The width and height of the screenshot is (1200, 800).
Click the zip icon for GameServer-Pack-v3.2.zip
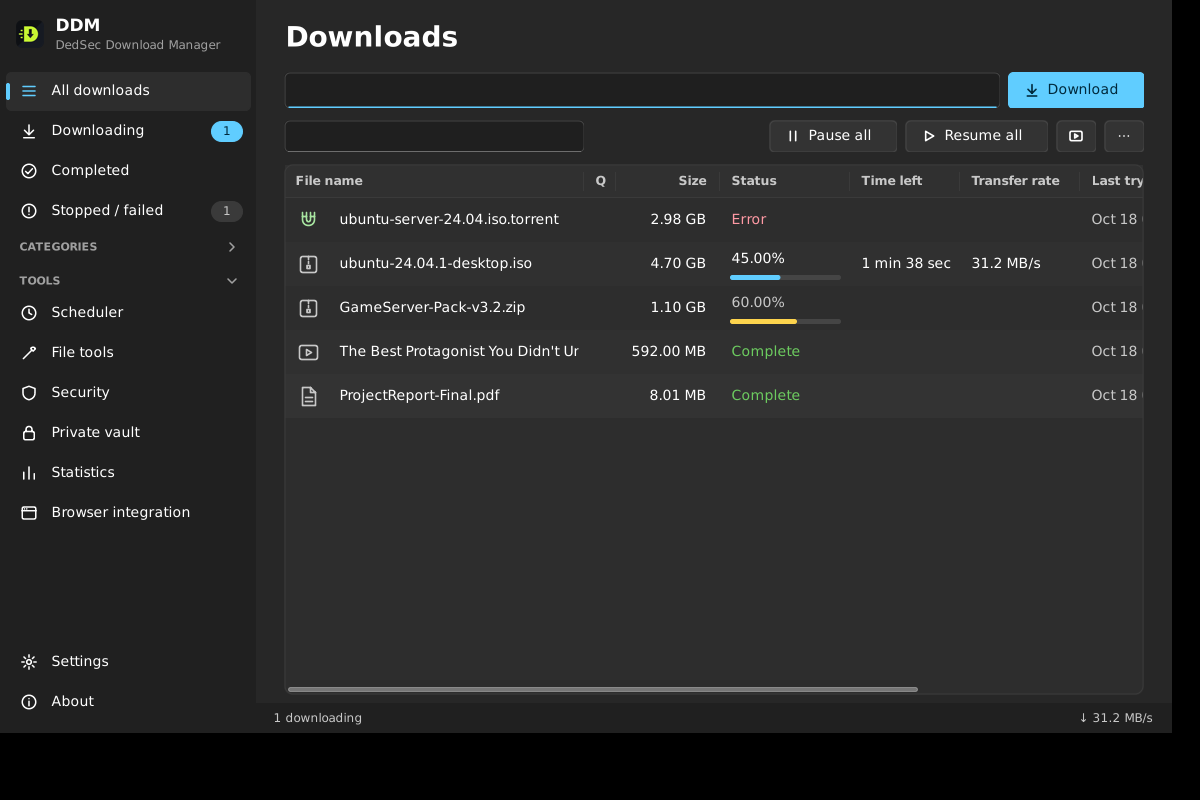pyautogui.click(x=308, y=308)
